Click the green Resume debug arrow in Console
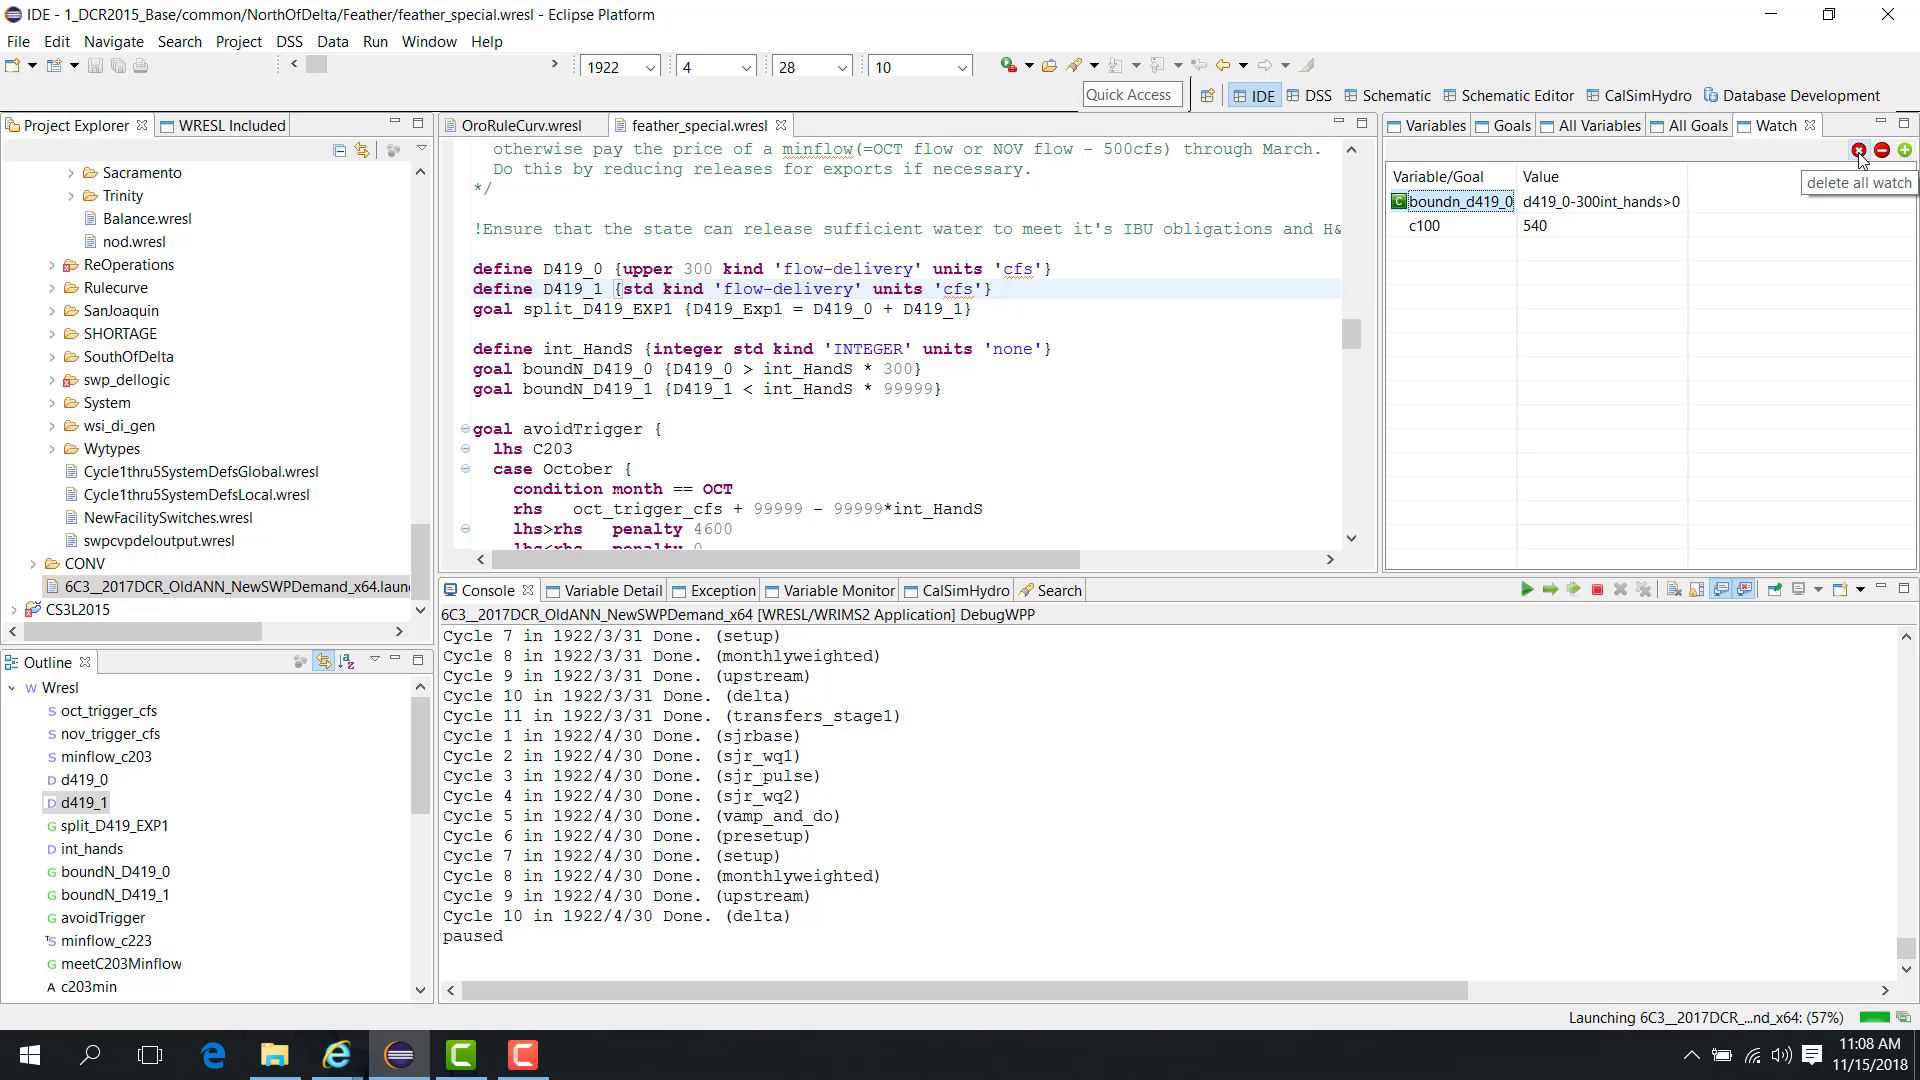Viewport: 1920px width, 1080px height. tap(1527, 589)
